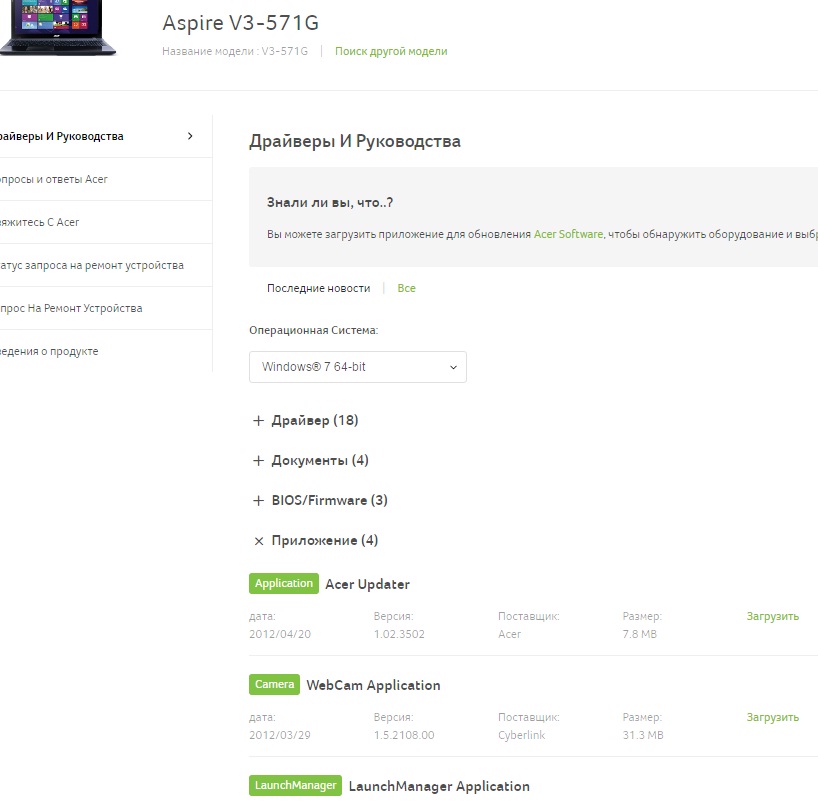The width and height of the screenshot is (818, 803).
Task: Click the 'Знали ли вы, что..?' heading
Action: (330, 202)
